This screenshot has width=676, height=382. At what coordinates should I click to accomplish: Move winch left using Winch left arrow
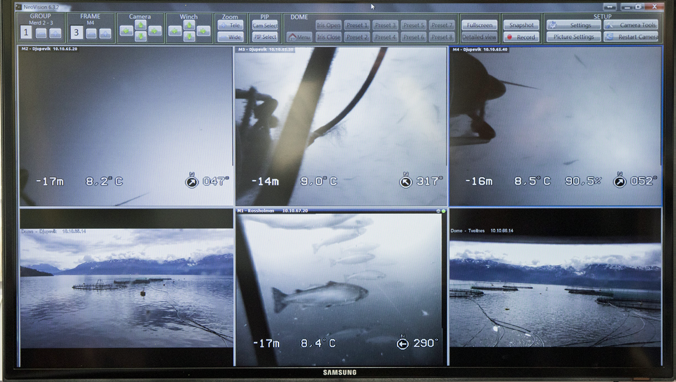click(175, 31)
